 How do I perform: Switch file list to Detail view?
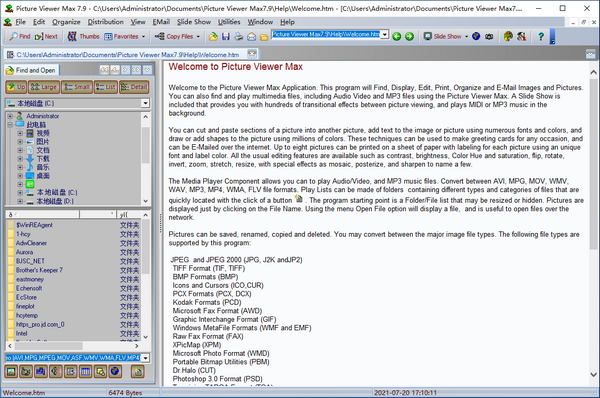click(134, 87)
